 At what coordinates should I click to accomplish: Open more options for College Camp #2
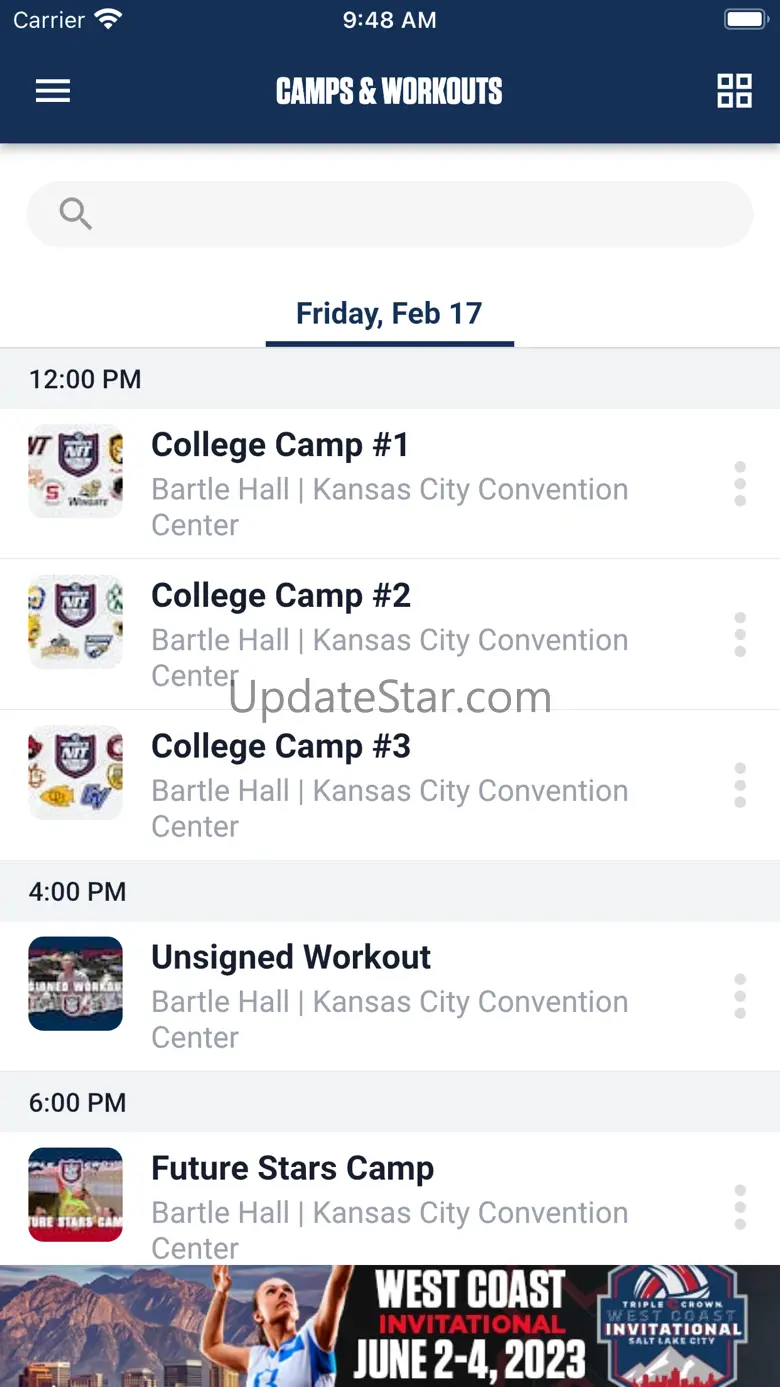[740, 635]
